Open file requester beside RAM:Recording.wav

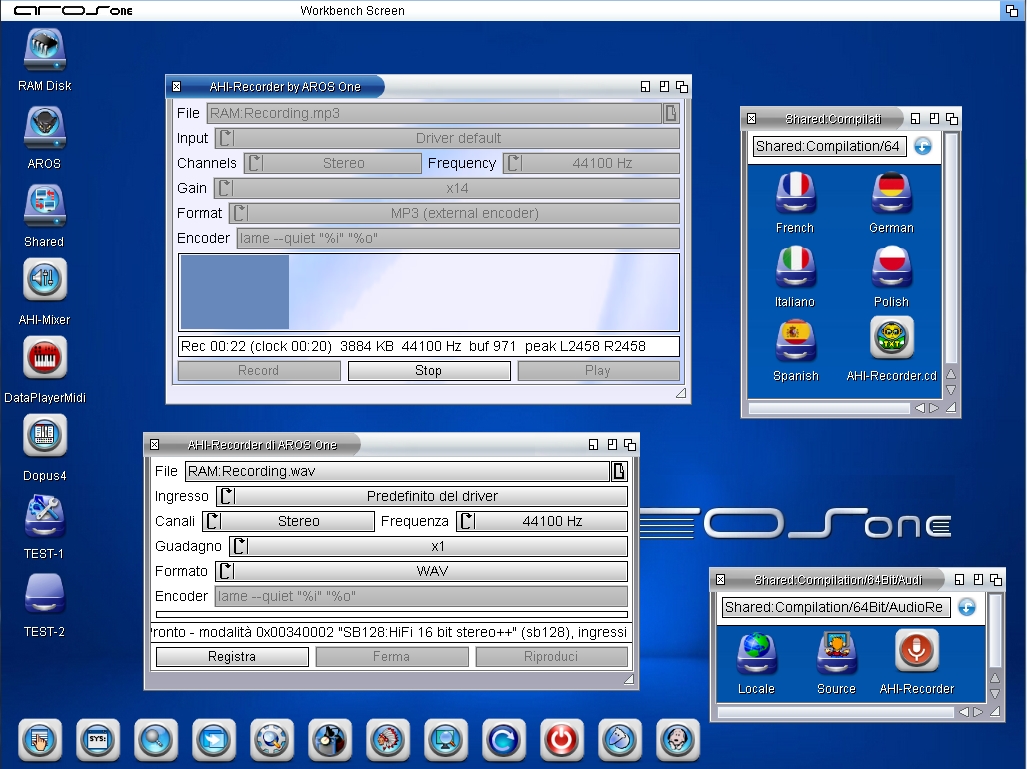[619, 471]
